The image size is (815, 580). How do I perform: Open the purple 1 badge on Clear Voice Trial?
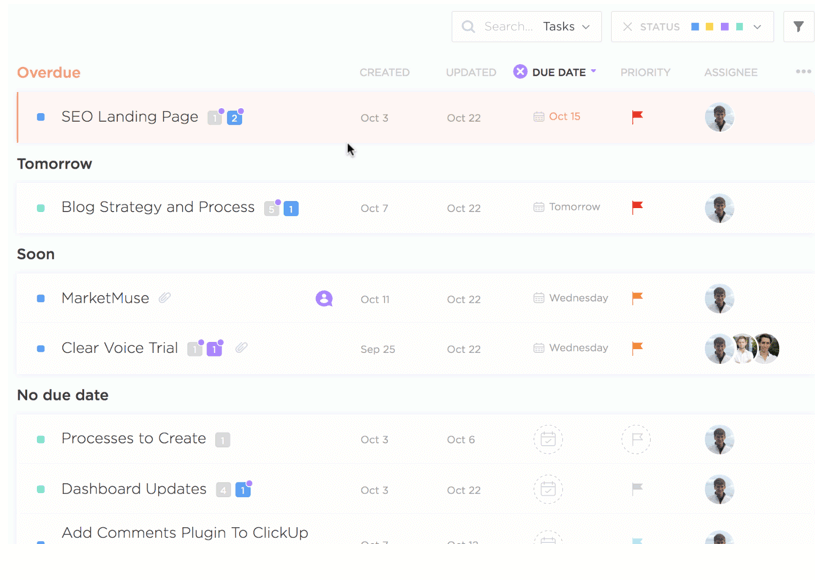[214, 349]
